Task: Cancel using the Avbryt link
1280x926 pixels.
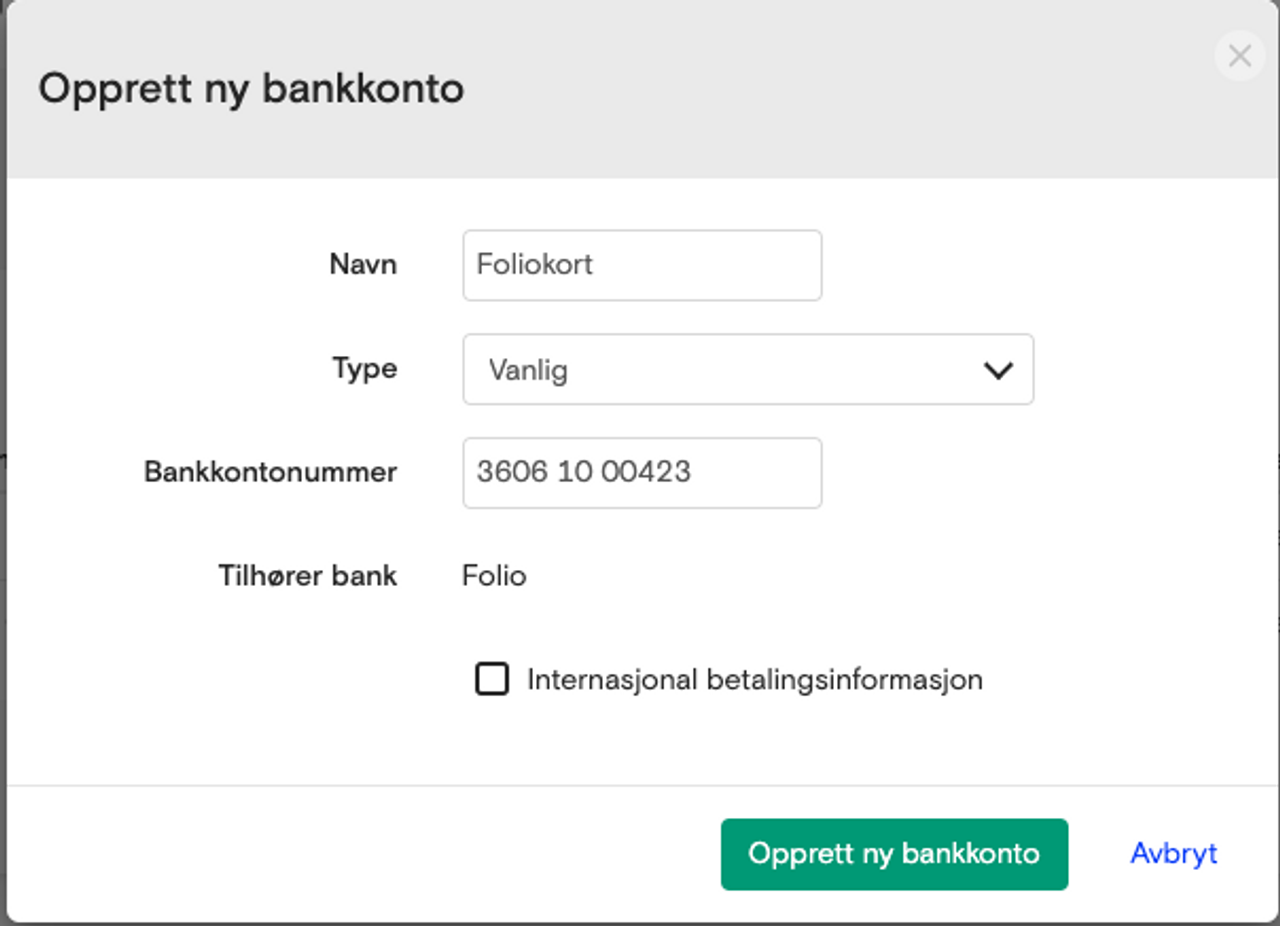Action: tap(1174, 853)
